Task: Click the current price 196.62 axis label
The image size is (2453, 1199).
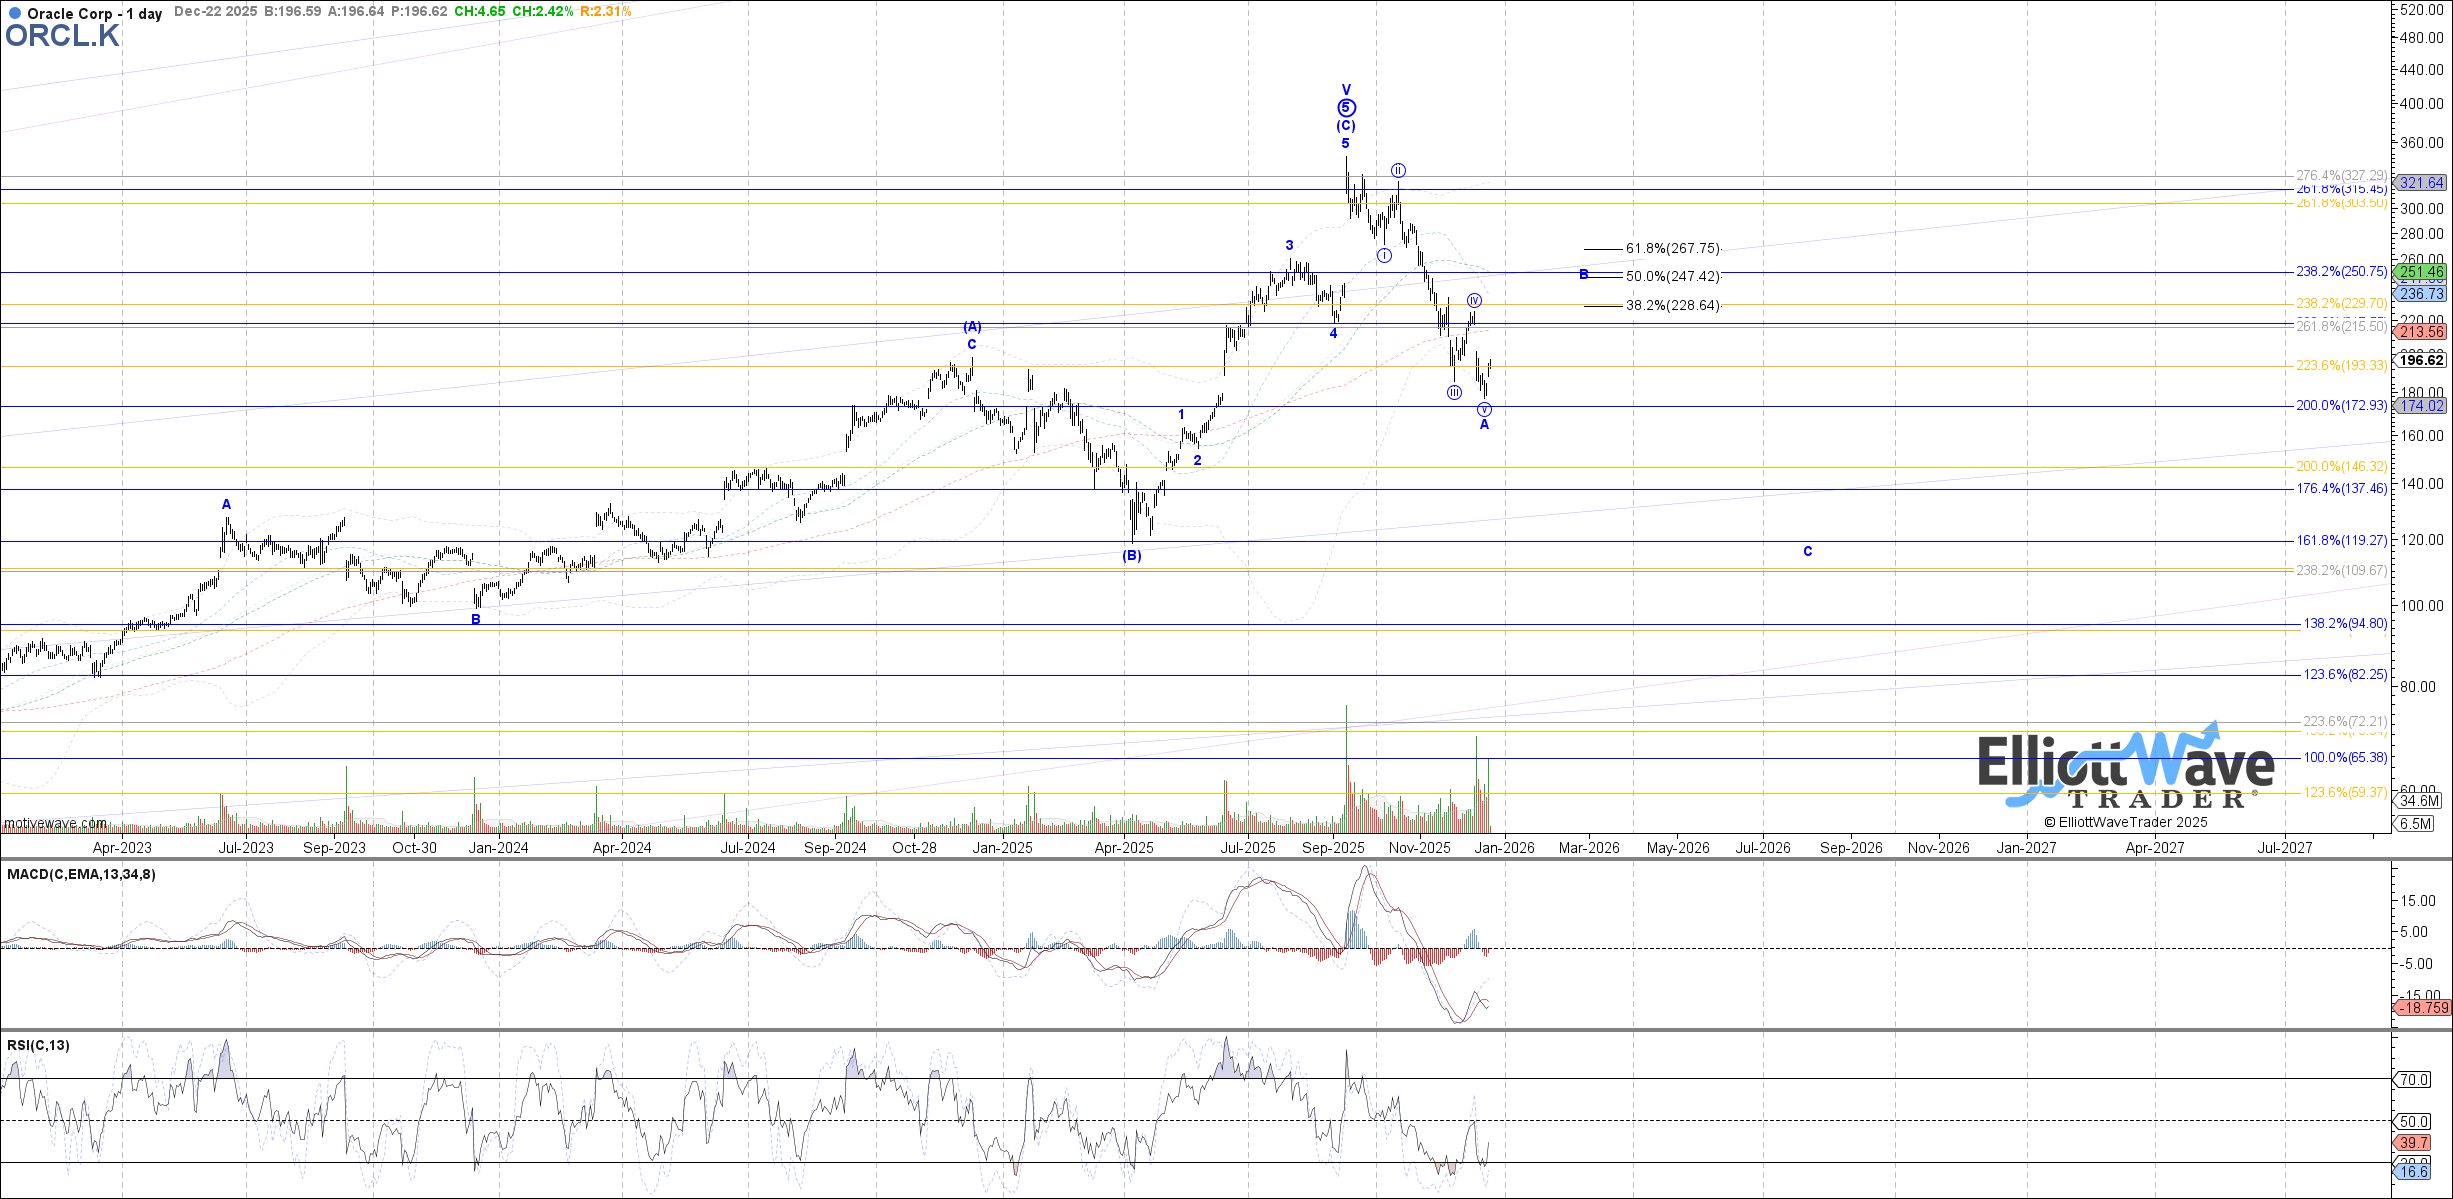Action: [2422, 360]
